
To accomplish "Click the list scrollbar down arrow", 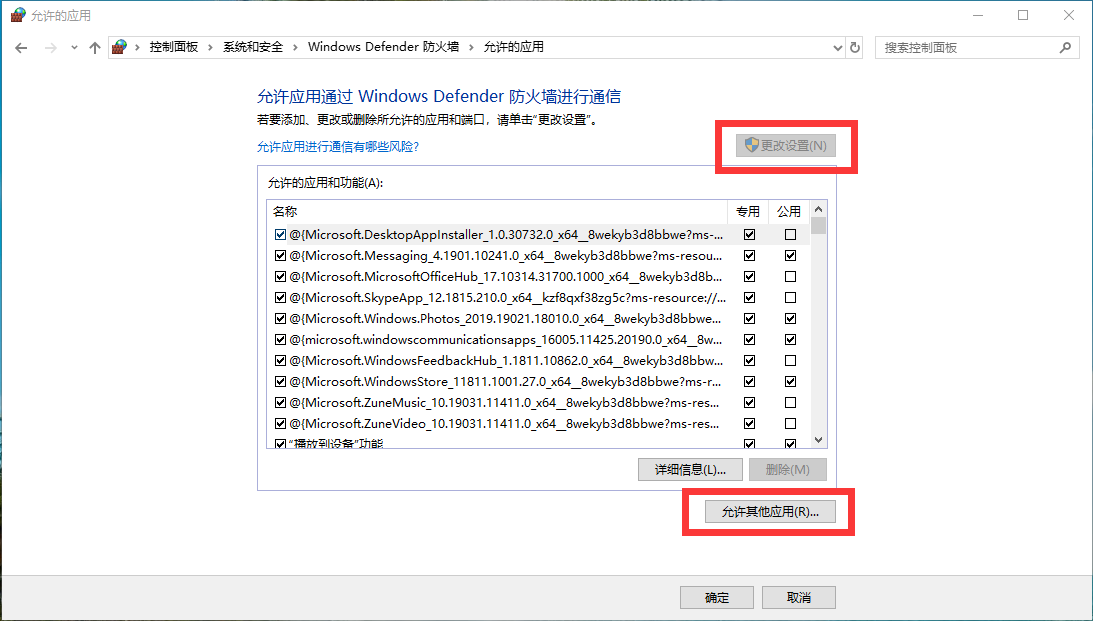I will [x=818, y=440].
